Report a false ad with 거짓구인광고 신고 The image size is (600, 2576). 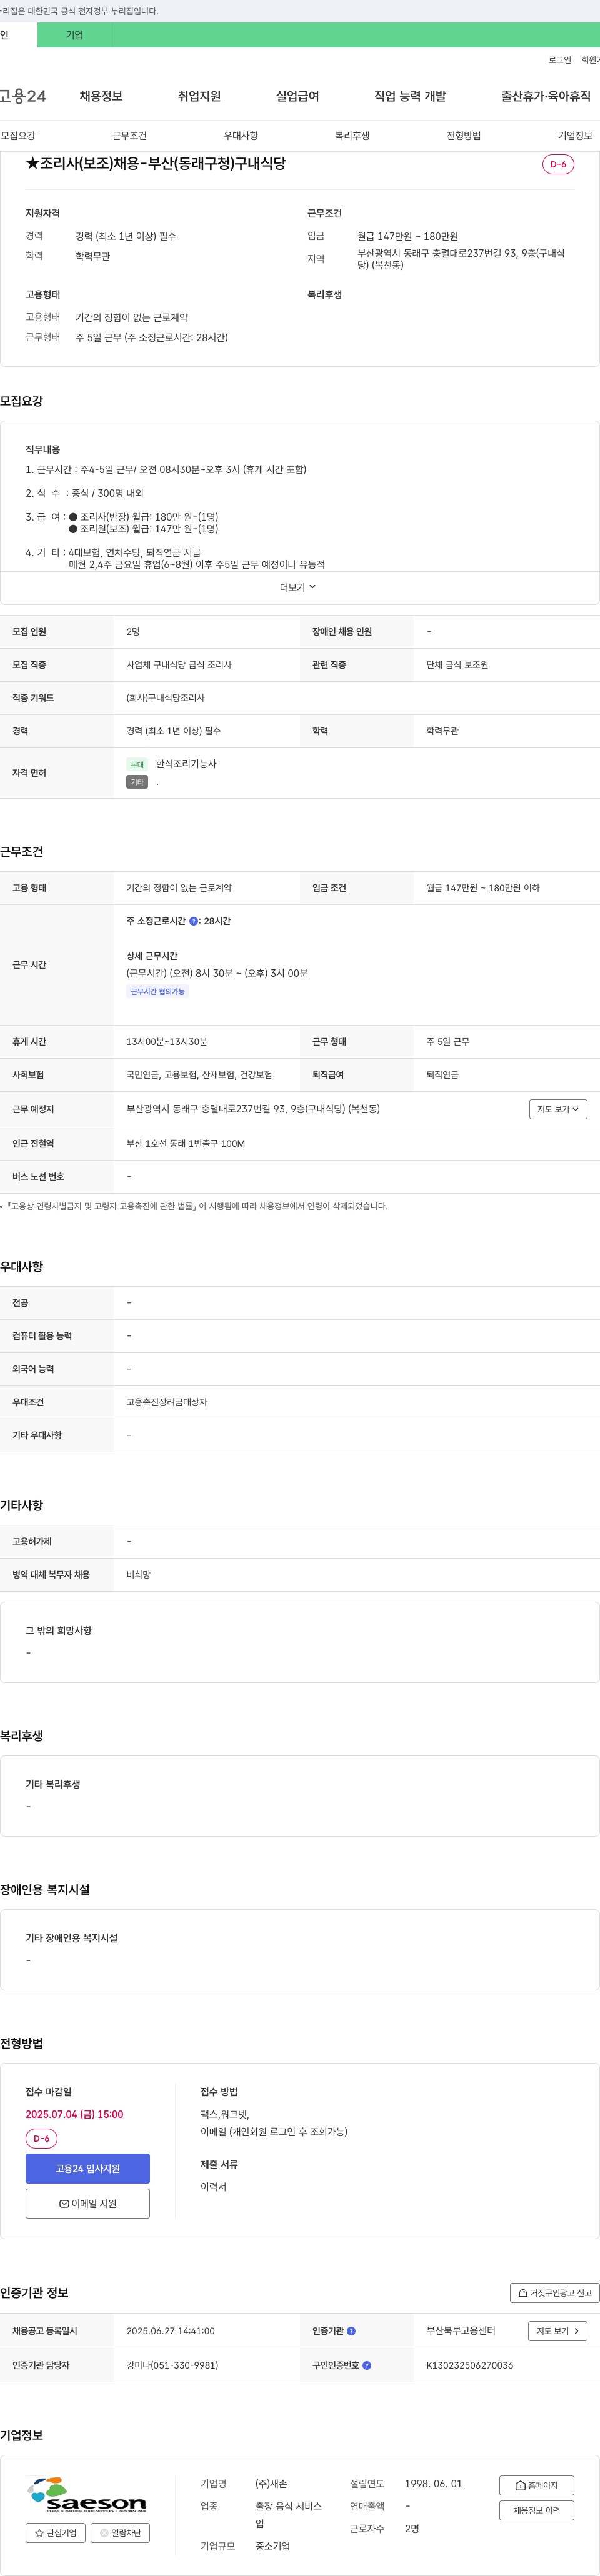pos(555,2293)
